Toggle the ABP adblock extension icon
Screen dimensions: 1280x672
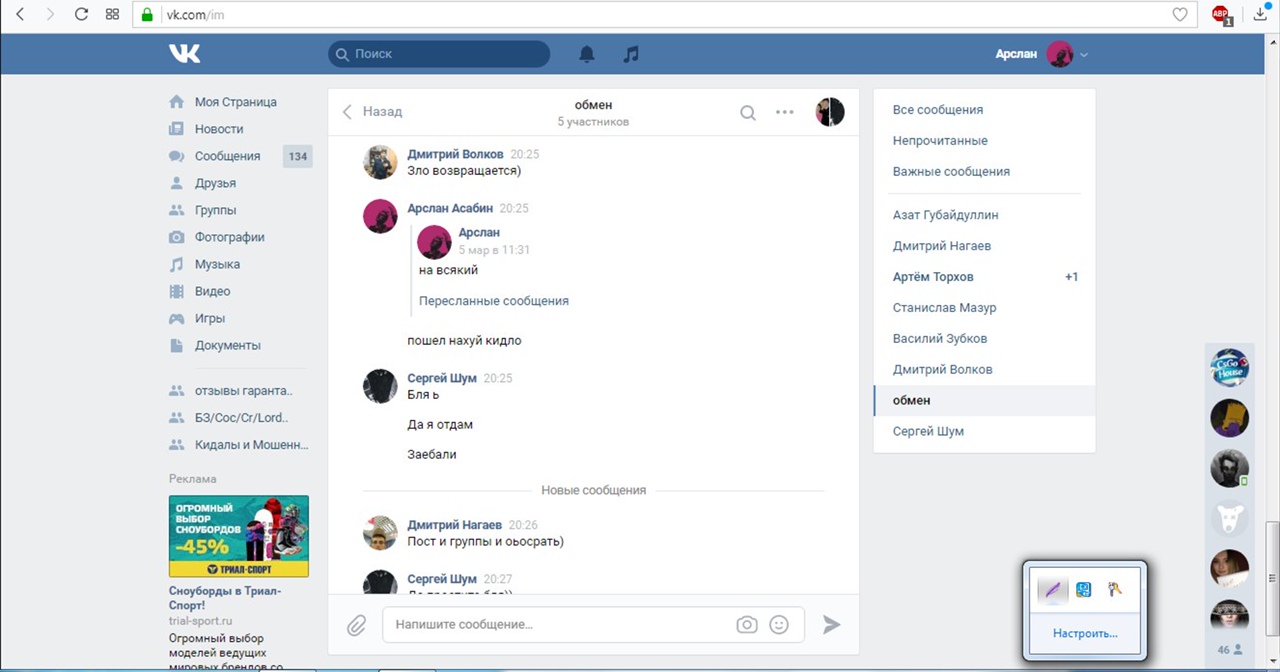(x=1221, y=14)
